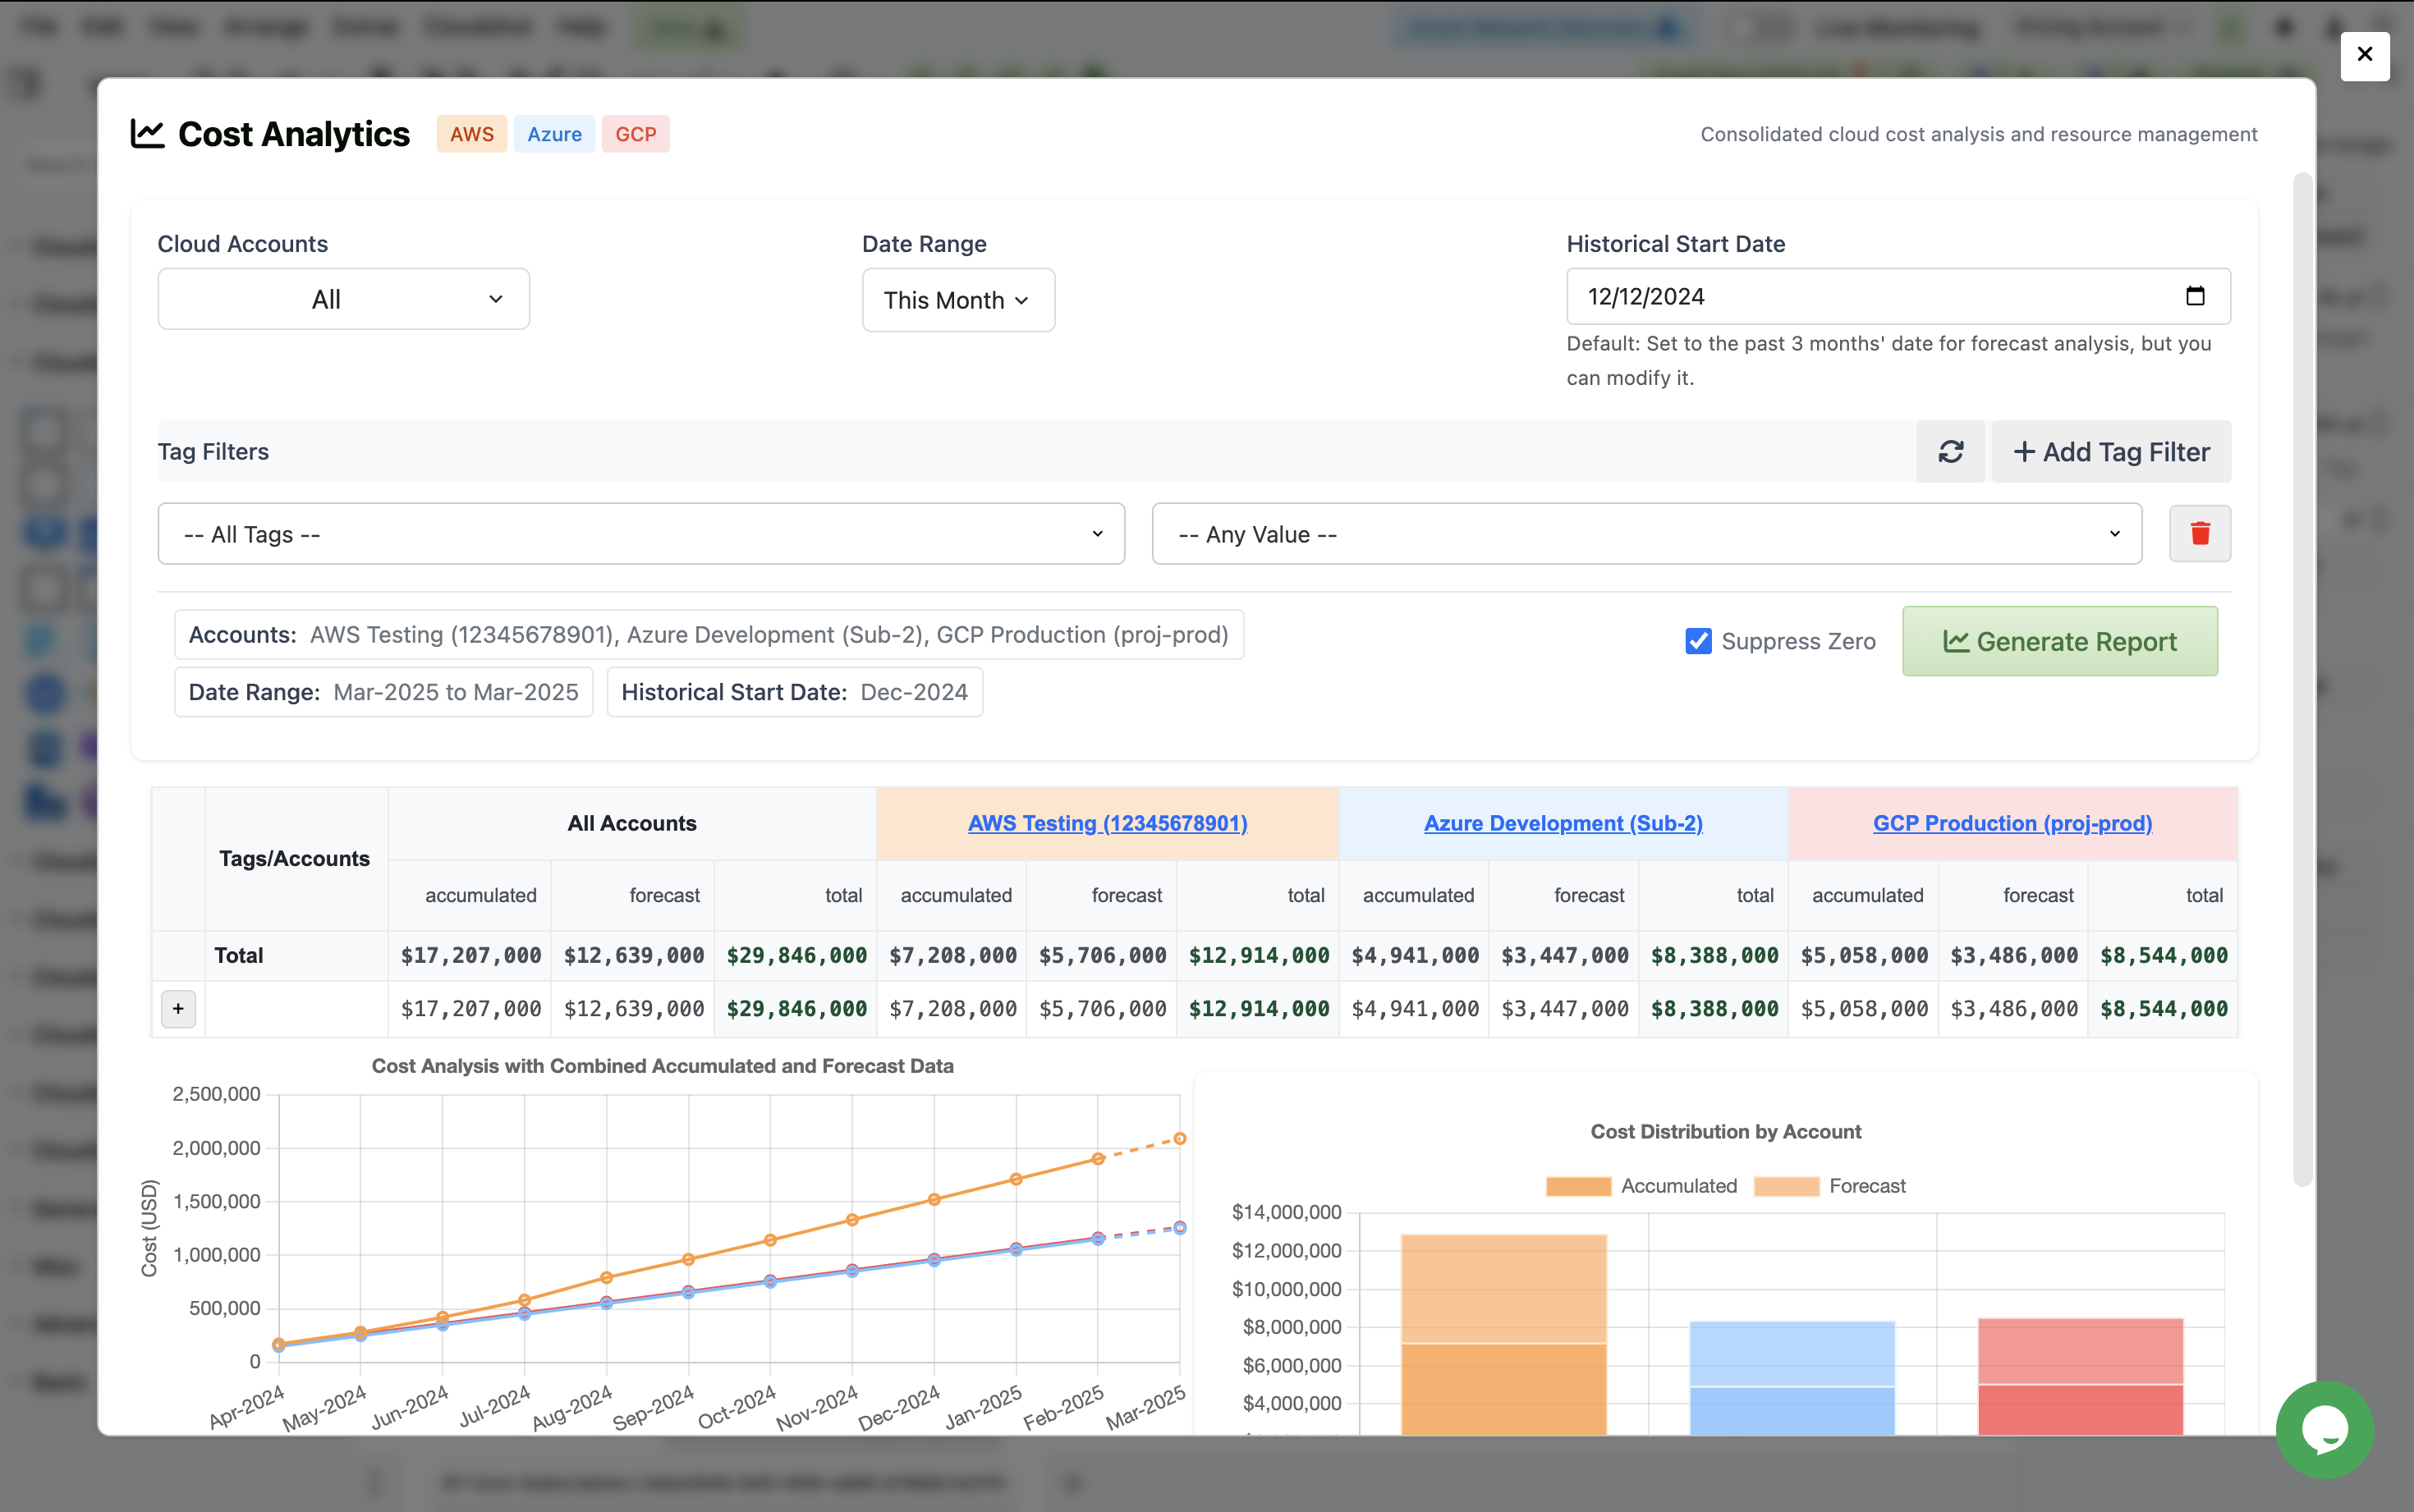Click $3,486,000 GCP forecast in Total row
Viewport: 2414px width, 1512px height.
click(x=2013, y=955)
